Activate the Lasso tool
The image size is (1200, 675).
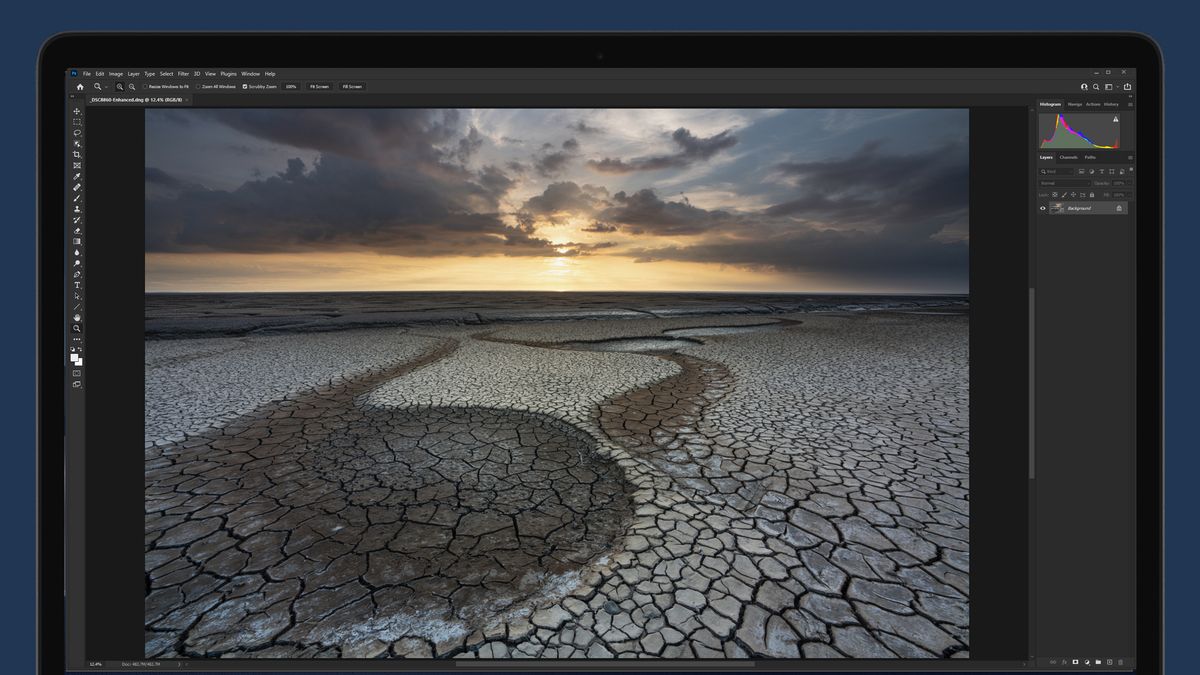tap(77, 133)
